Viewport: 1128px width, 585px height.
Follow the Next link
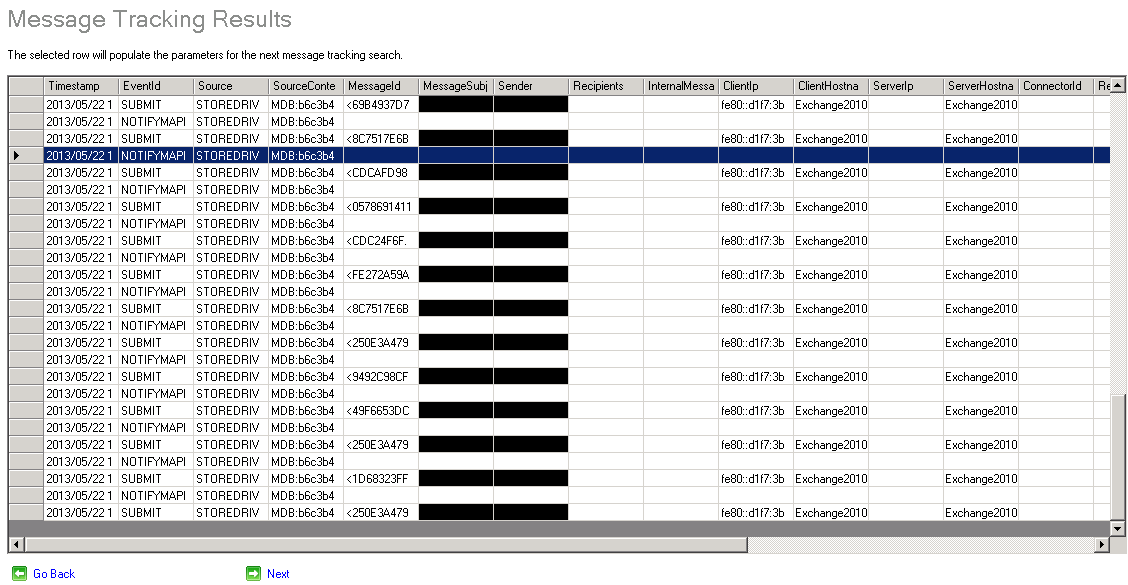point(278,574)
